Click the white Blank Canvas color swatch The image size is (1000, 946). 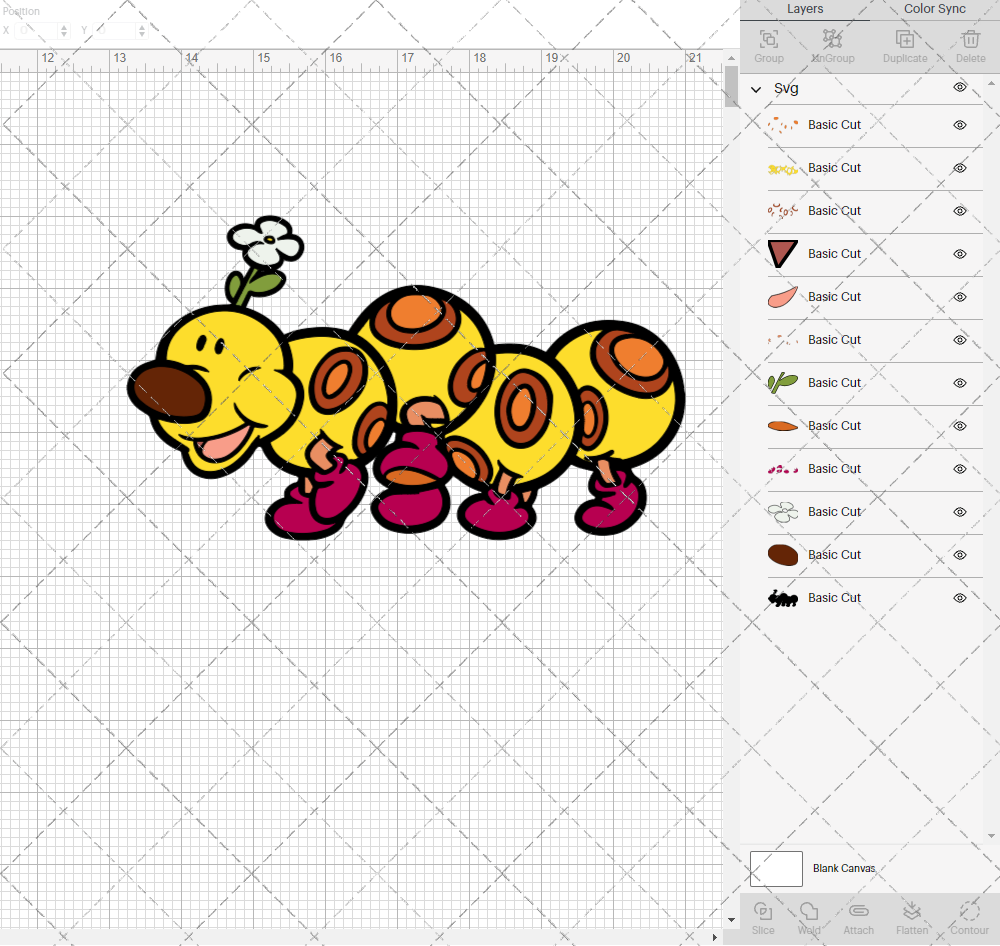(x=776, y=868)
